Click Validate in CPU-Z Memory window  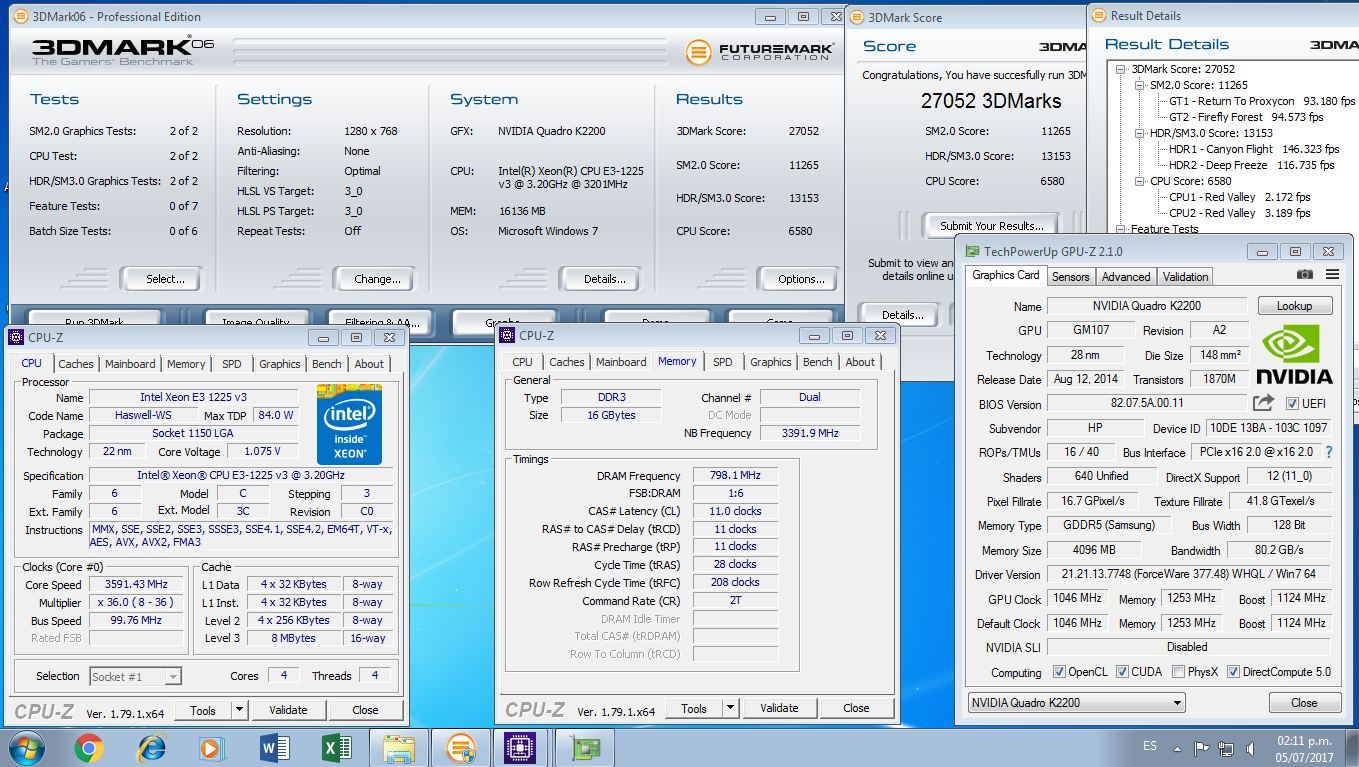pyautogui.click(x=779, y=708)
